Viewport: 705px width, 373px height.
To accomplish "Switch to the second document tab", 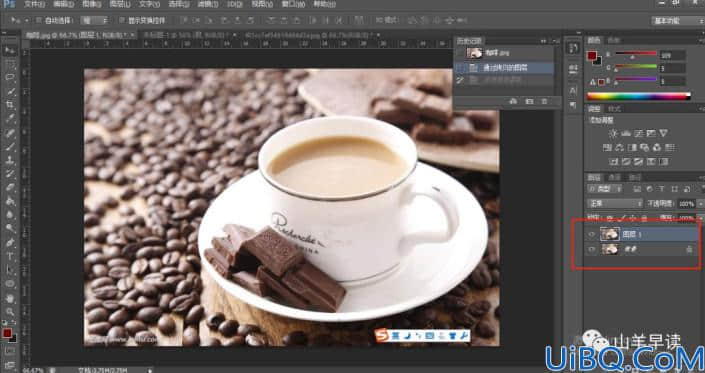I will [x=188, y=35].
